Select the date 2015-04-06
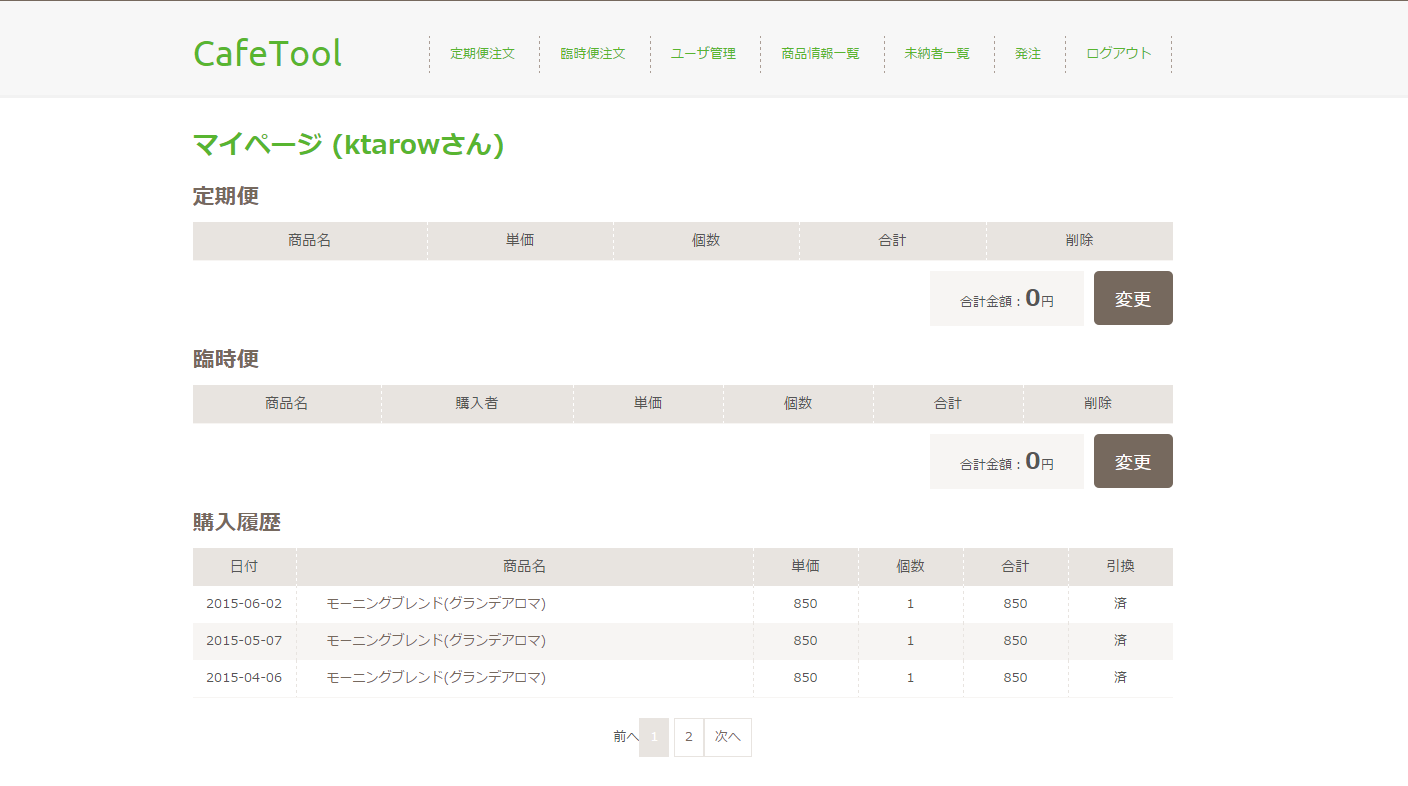Viewport: 1408px width, 786px height. [244, 678]
